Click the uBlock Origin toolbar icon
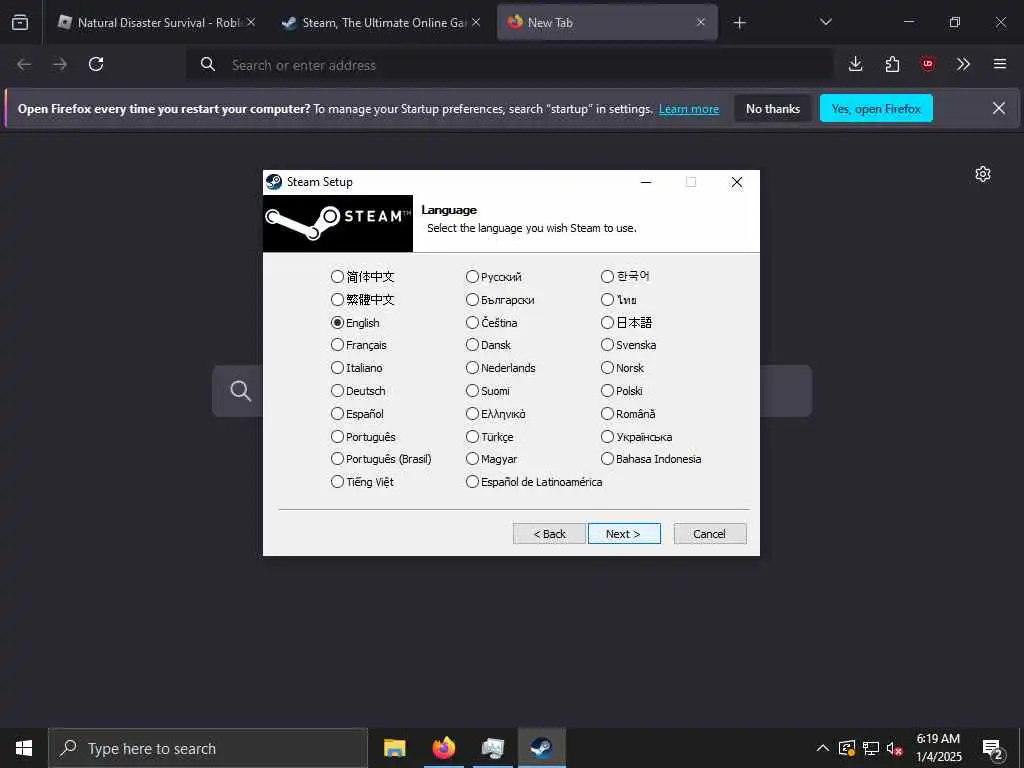 click(x=927, y=64)
